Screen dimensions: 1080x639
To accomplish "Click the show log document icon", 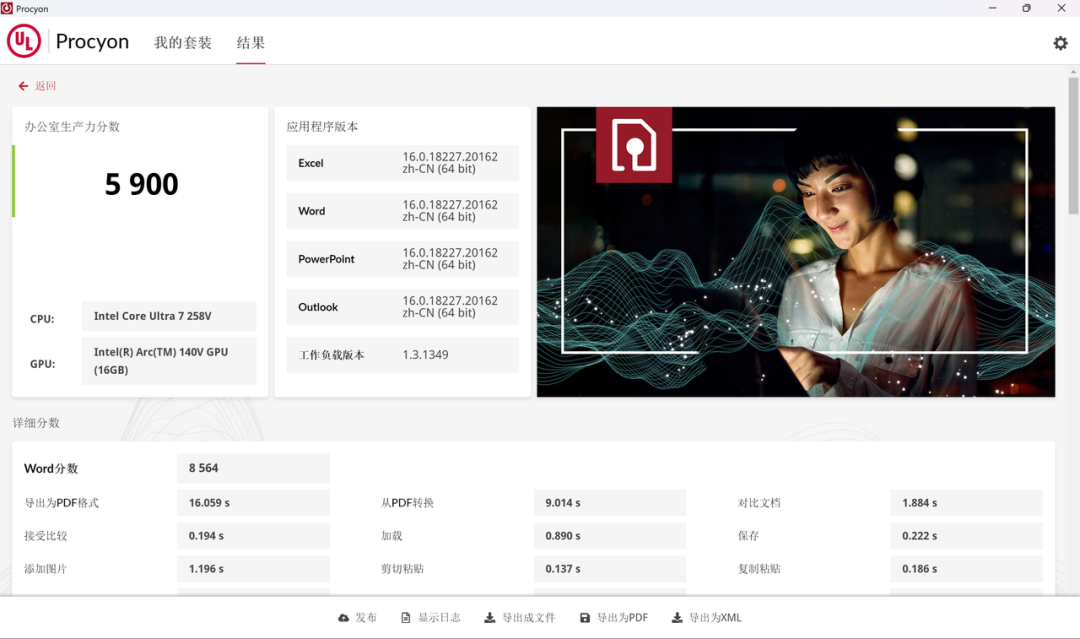I will coord(406,618).
